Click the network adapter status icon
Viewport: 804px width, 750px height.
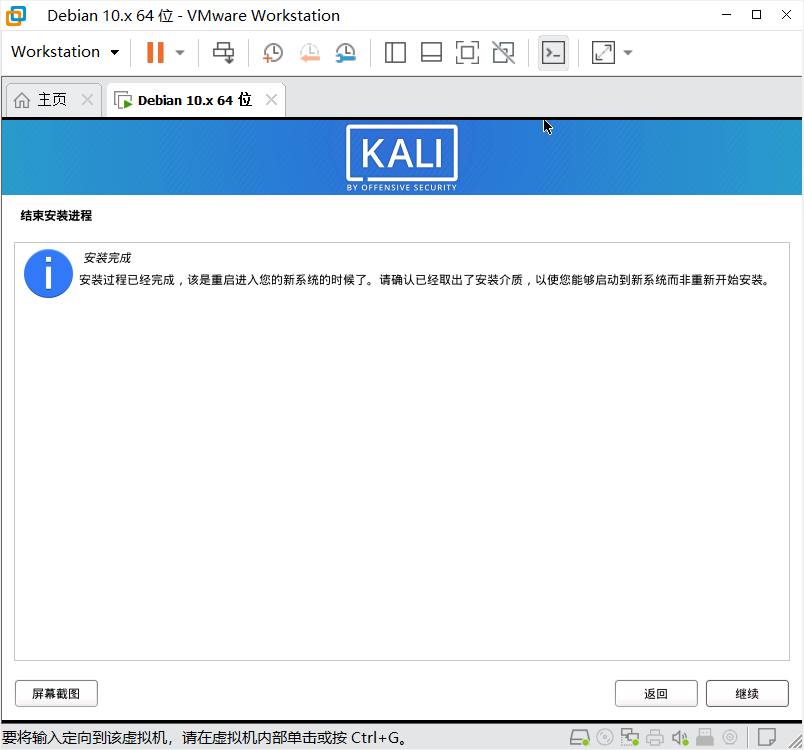[630, 738]
